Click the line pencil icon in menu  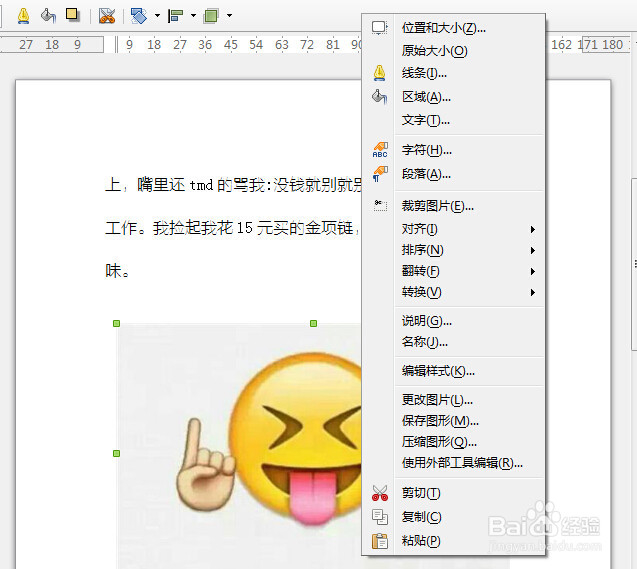click(379, 73)
